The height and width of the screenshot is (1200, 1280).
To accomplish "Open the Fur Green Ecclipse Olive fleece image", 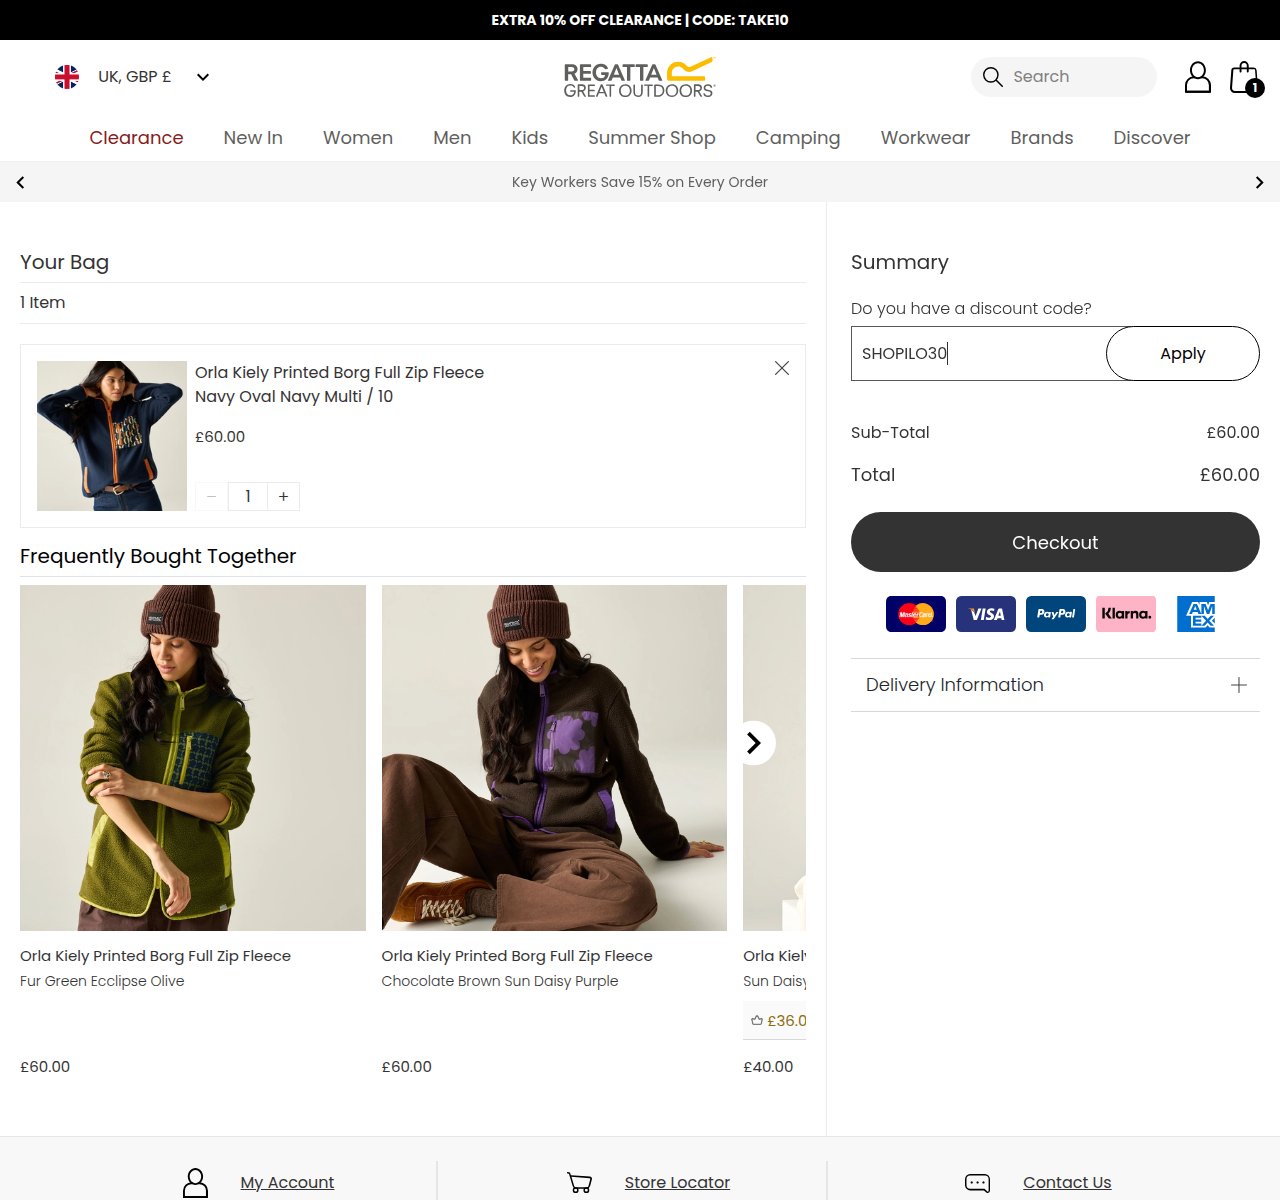I will coord(193,758).
